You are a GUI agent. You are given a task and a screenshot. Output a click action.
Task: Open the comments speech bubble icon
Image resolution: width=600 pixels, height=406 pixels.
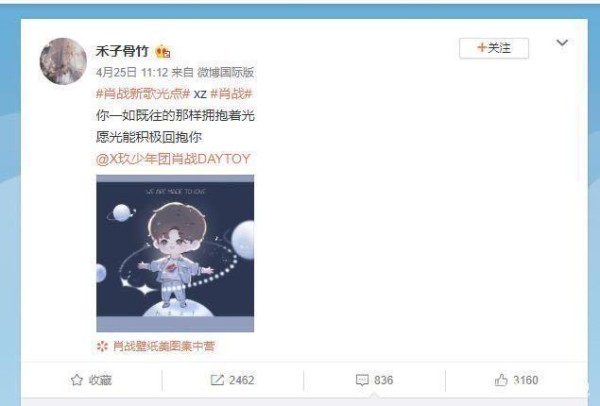[x=362, y=380]
